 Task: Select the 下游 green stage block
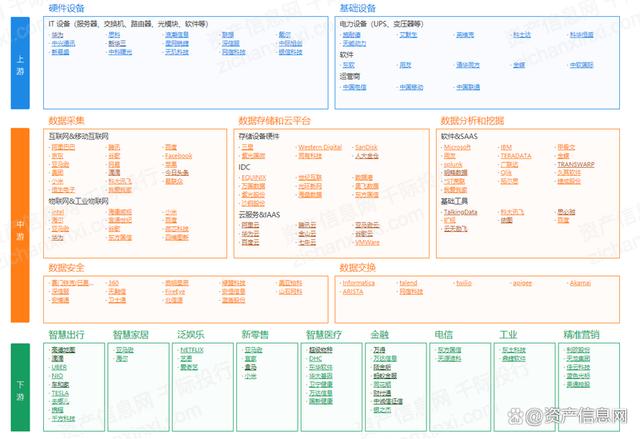20,387
